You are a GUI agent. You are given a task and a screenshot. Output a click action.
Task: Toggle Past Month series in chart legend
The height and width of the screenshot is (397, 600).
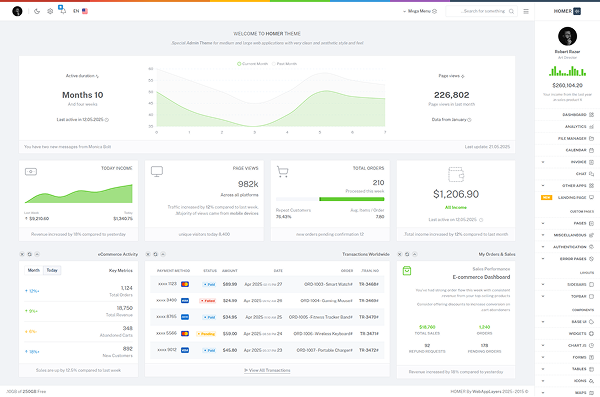pyautogui.click(x=284, y=64)
